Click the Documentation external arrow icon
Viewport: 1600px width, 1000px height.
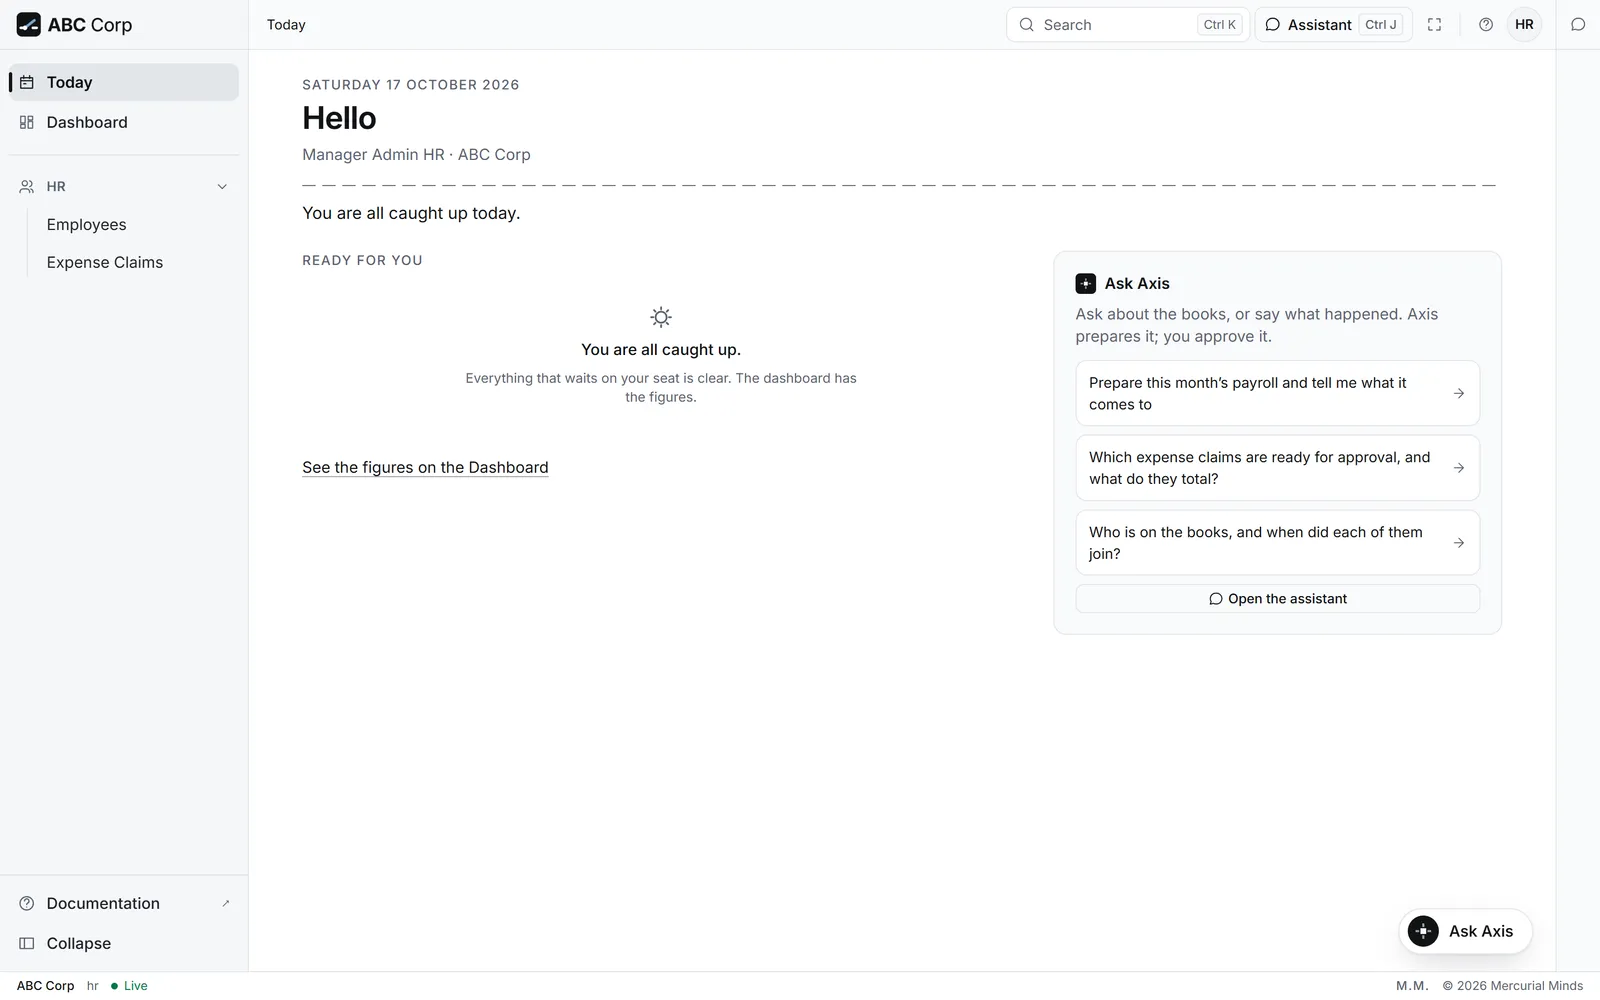point(226,903)
